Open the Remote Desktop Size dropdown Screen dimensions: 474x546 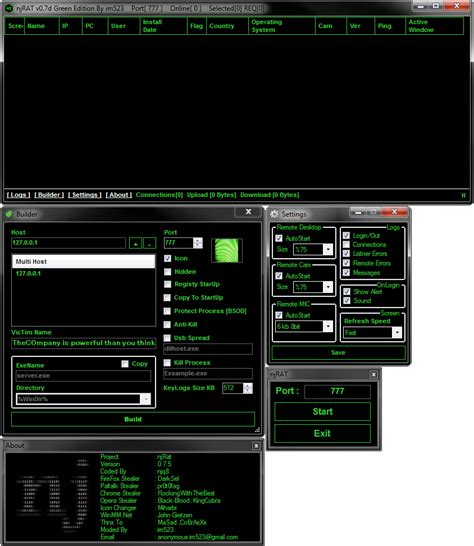coord(328,249)
